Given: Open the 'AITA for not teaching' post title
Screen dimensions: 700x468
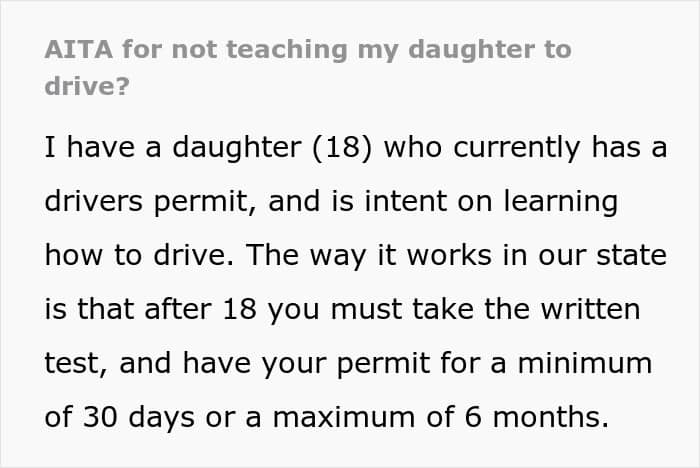Looking at the screenshot, I should [x=308, y=67].
